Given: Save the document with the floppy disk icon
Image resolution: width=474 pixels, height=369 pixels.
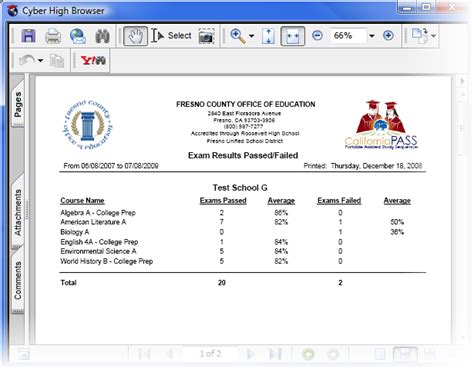Looking at the screenshot, I should click(28, 36).
